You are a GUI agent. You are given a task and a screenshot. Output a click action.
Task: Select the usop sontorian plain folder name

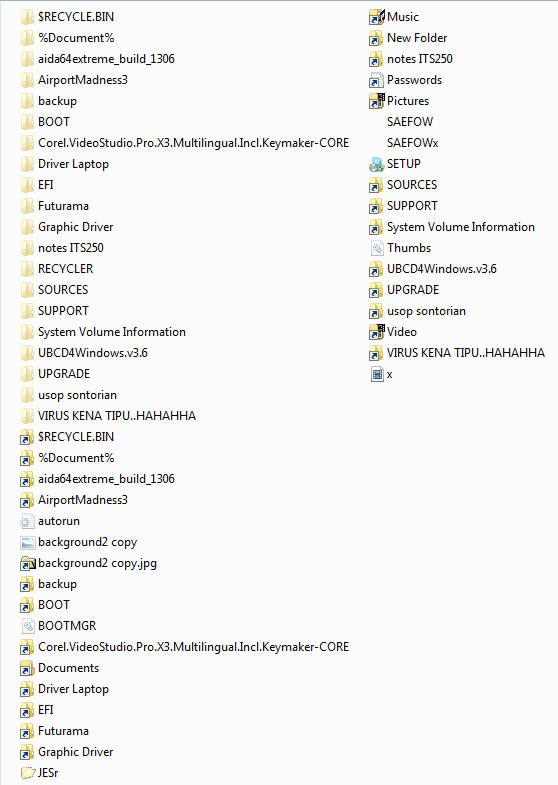[78, 395]
